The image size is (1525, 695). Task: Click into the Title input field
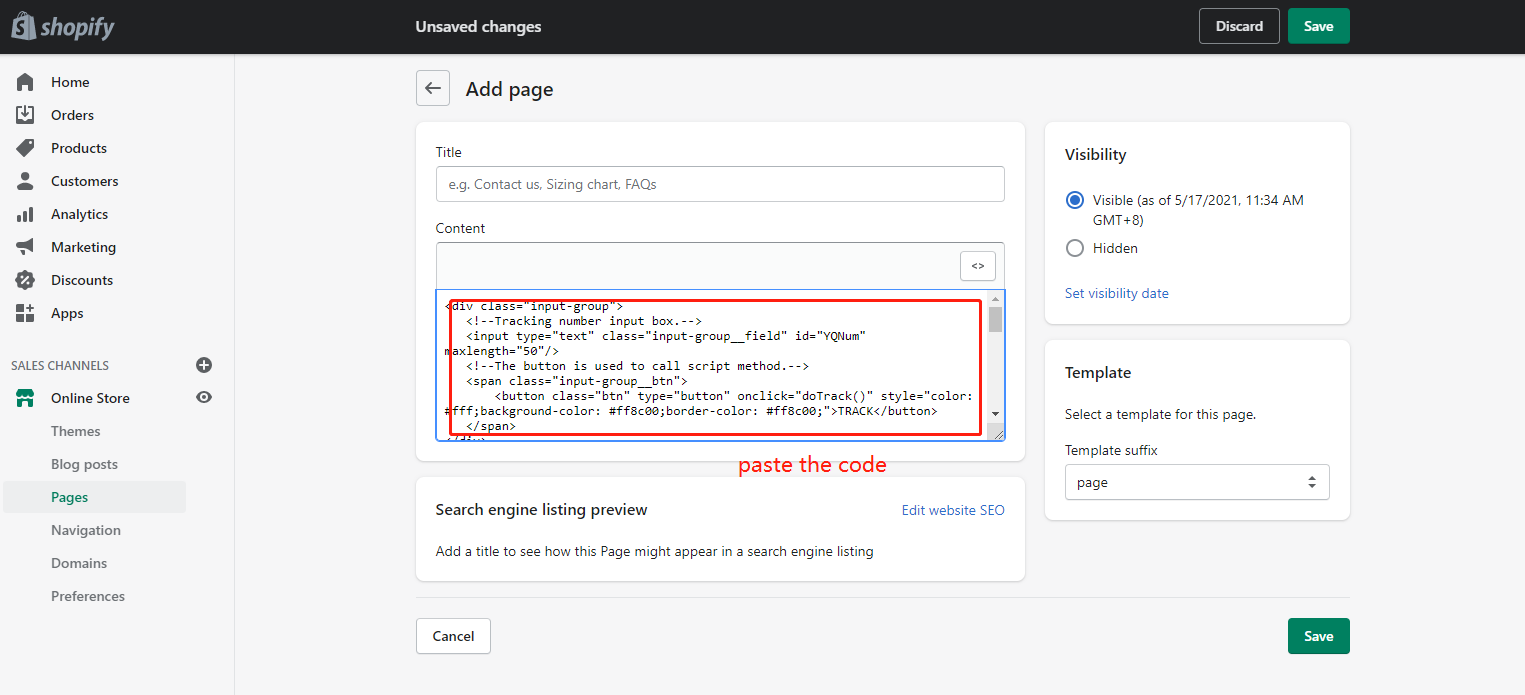click(x=720, y=184)
